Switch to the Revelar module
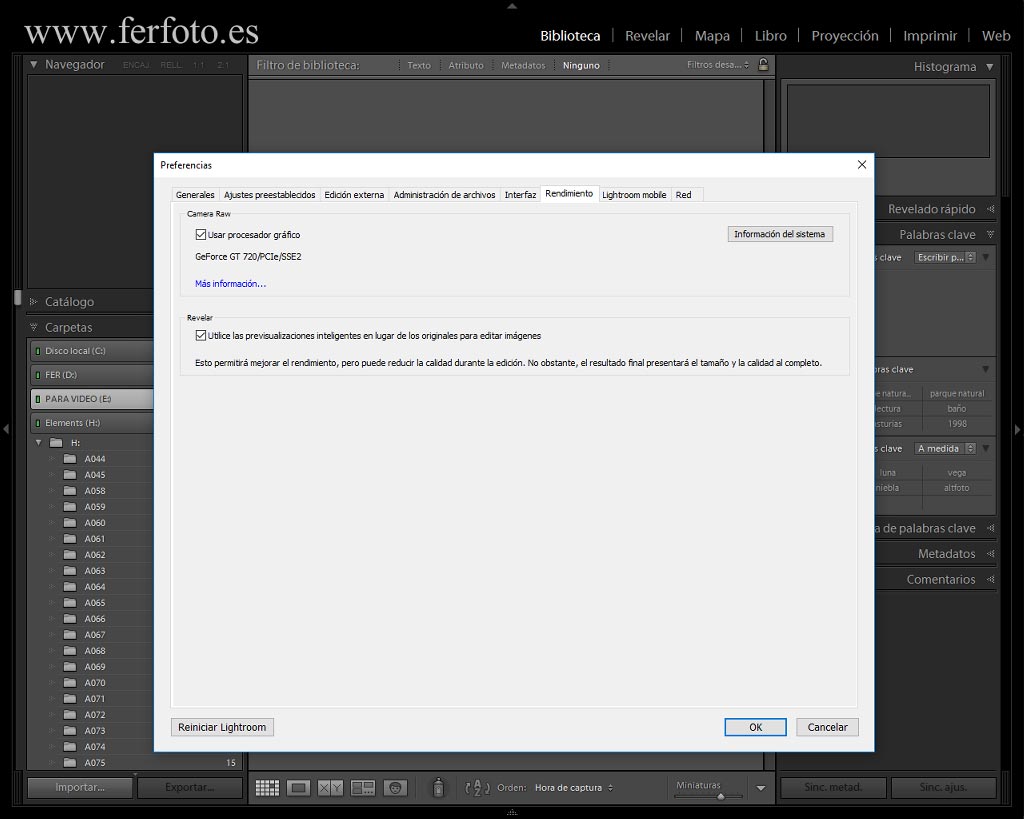The height and width of the screenshot is (819, 1024). coord(647,36)
